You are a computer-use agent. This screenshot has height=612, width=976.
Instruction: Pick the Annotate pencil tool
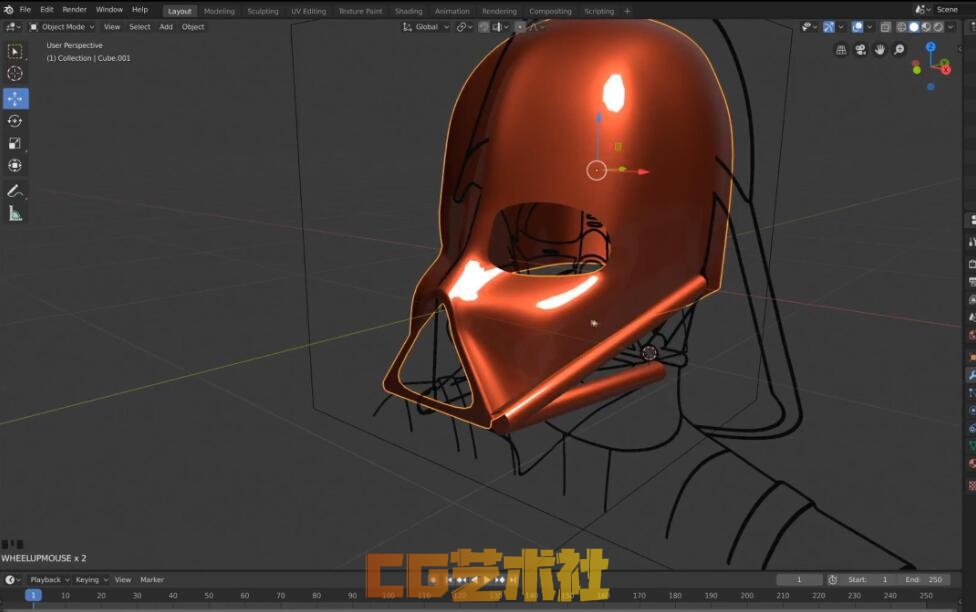15,191
